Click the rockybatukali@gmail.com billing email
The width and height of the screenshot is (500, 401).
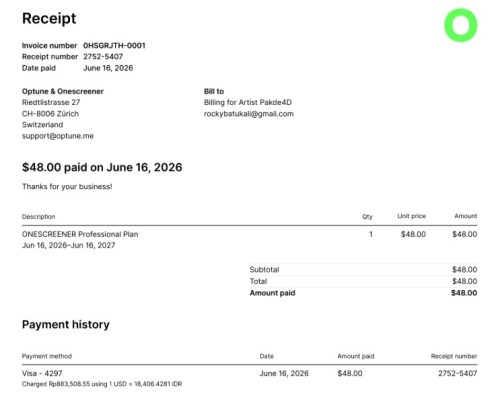tap(249, 114)
